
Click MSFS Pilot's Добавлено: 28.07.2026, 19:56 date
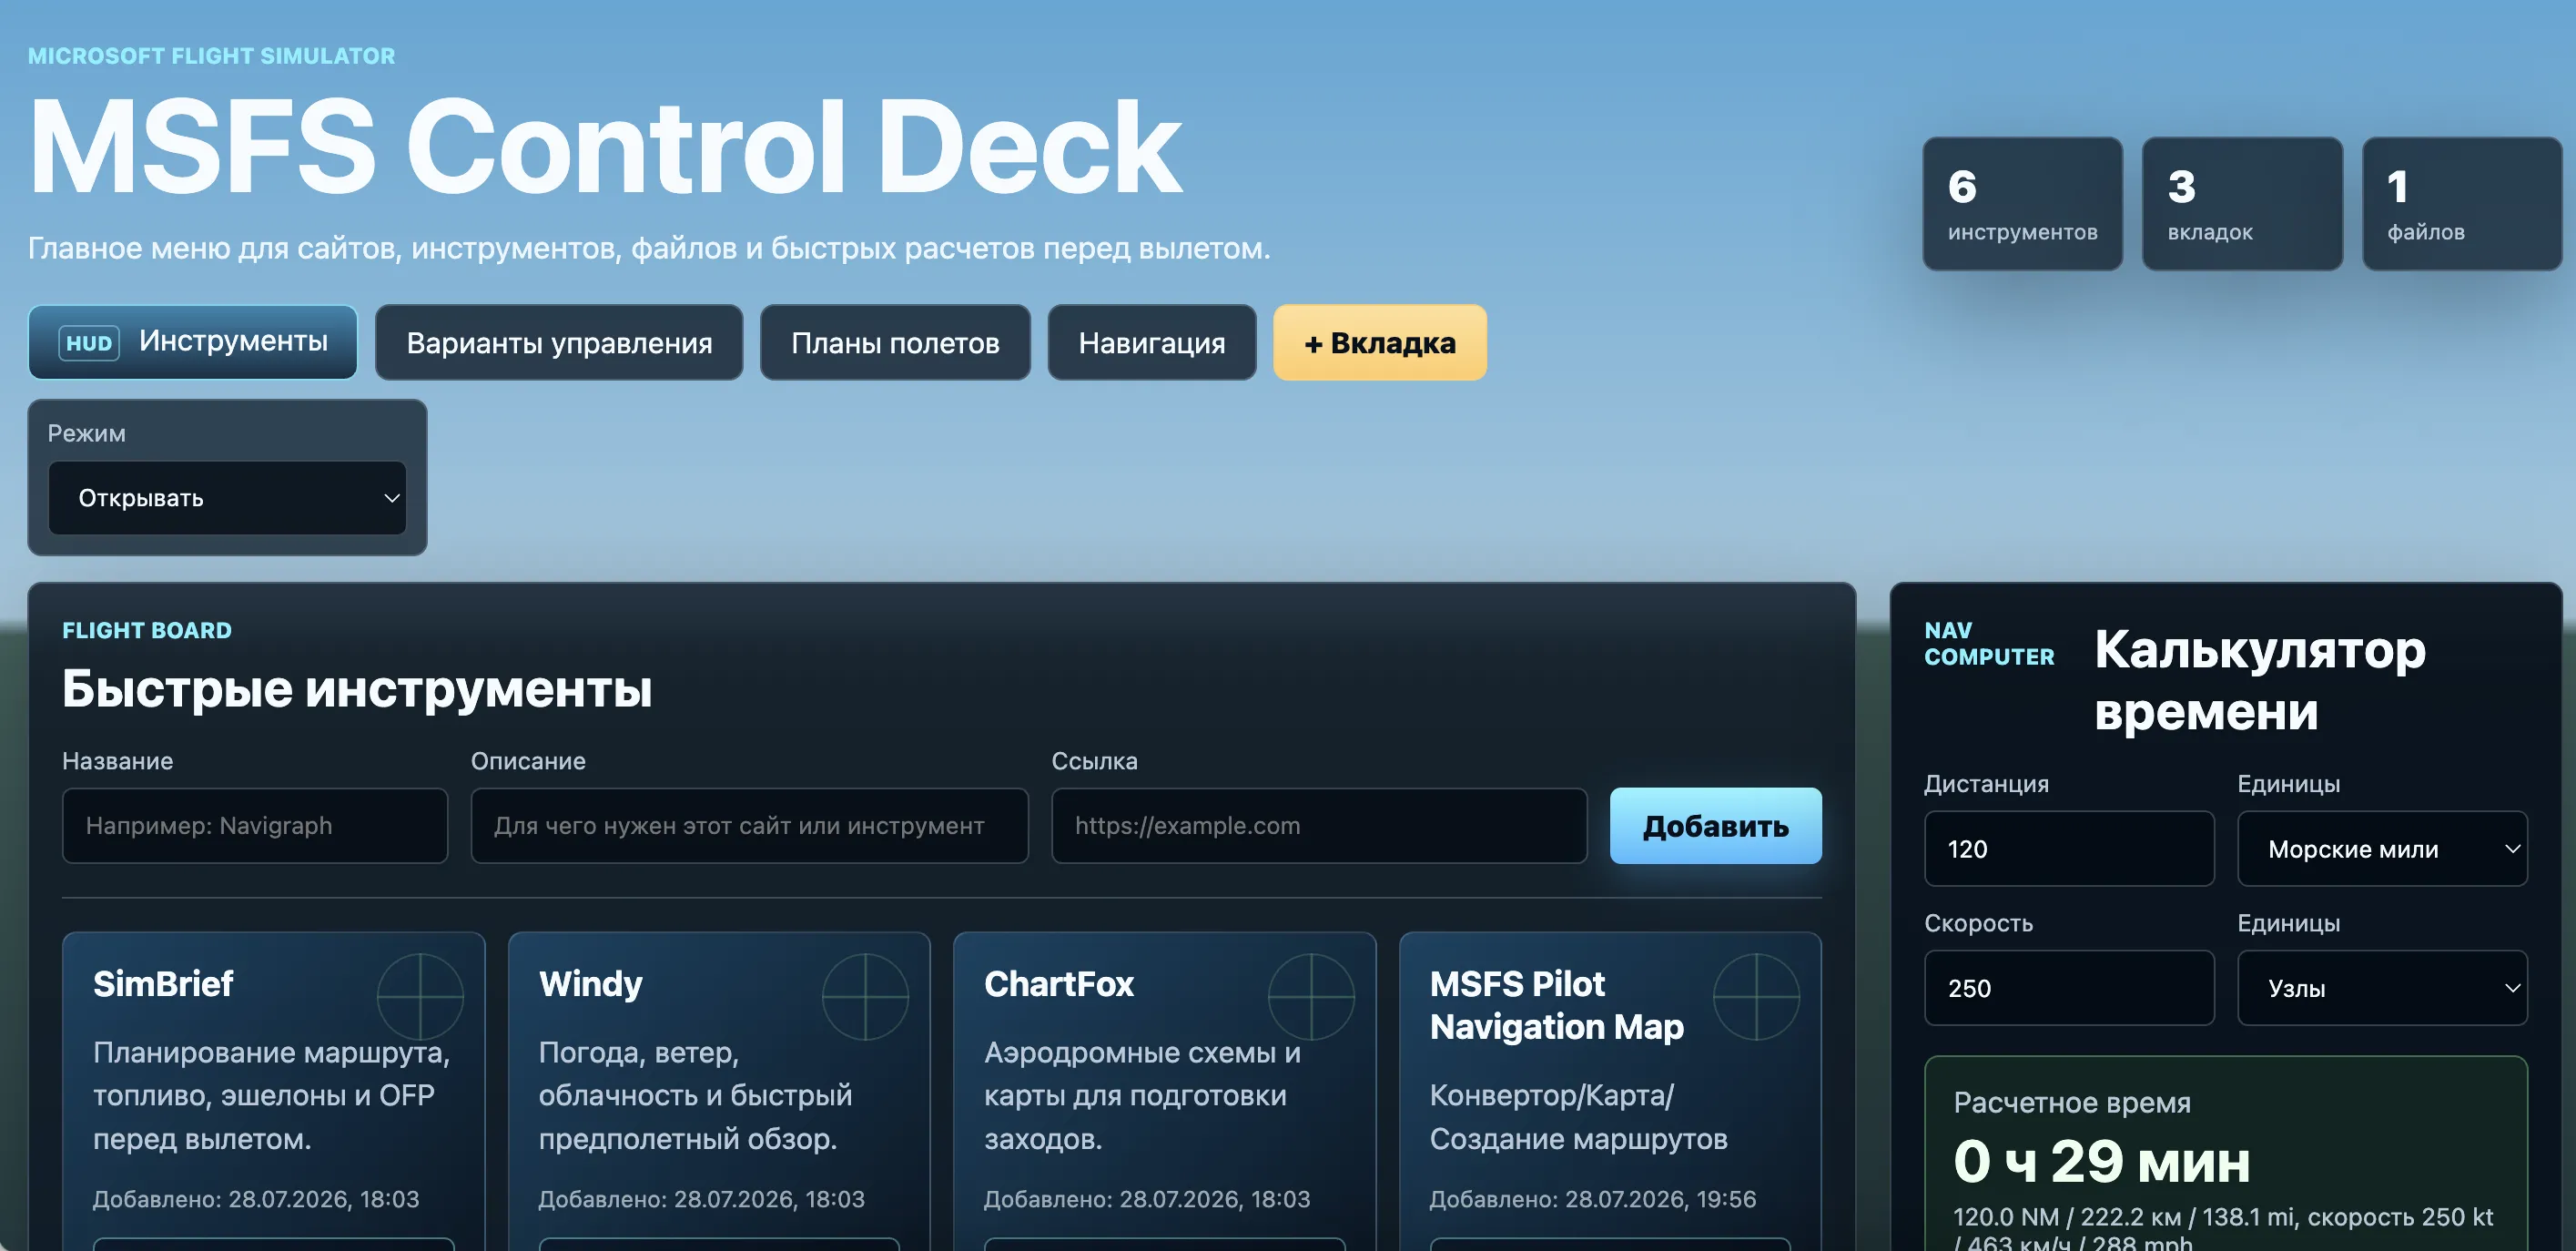click(1592, 1199)
